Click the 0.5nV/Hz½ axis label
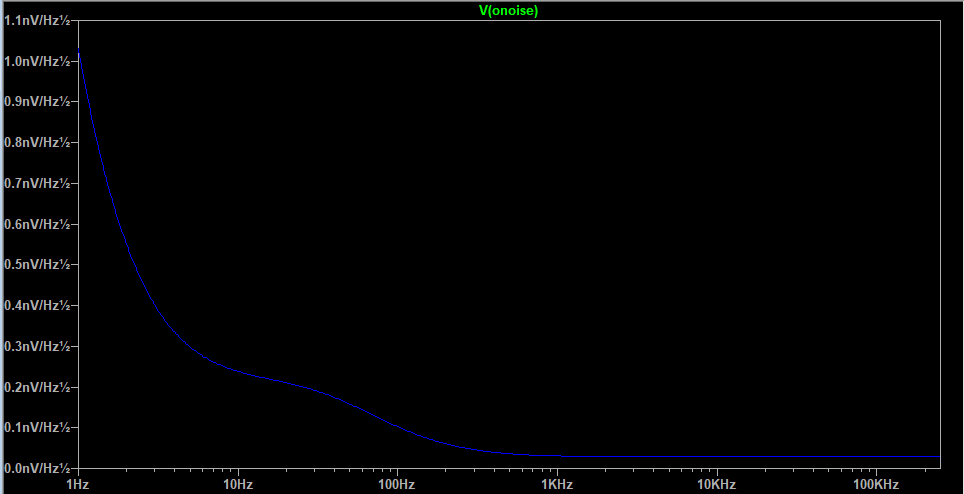The width and height of the screenshot is (964, 494). tap(37, 264)
